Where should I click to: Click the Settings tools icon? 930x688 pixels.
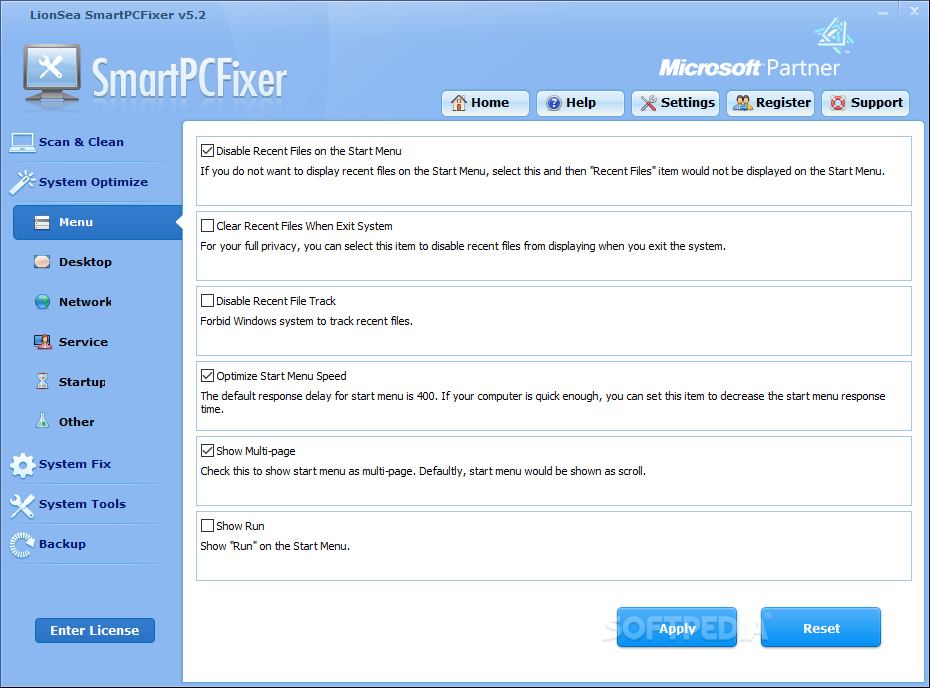point(648,103)
